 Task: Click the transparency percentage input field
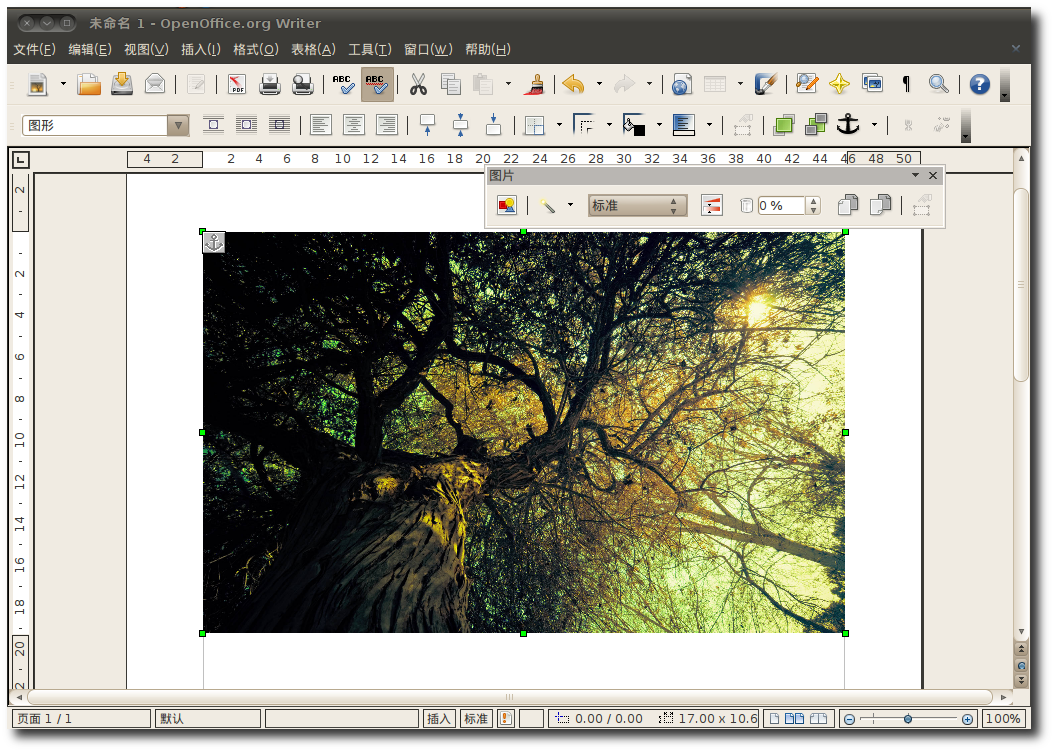point(781,205)
